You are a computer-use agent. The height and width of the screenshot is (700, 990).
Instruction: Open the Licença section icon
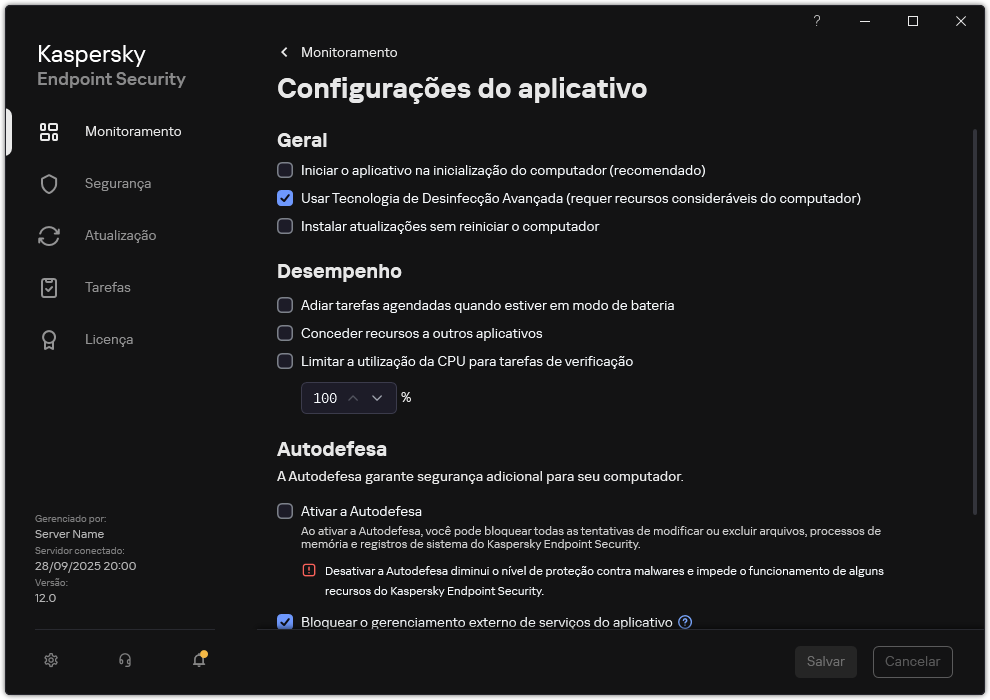point(48,339)
